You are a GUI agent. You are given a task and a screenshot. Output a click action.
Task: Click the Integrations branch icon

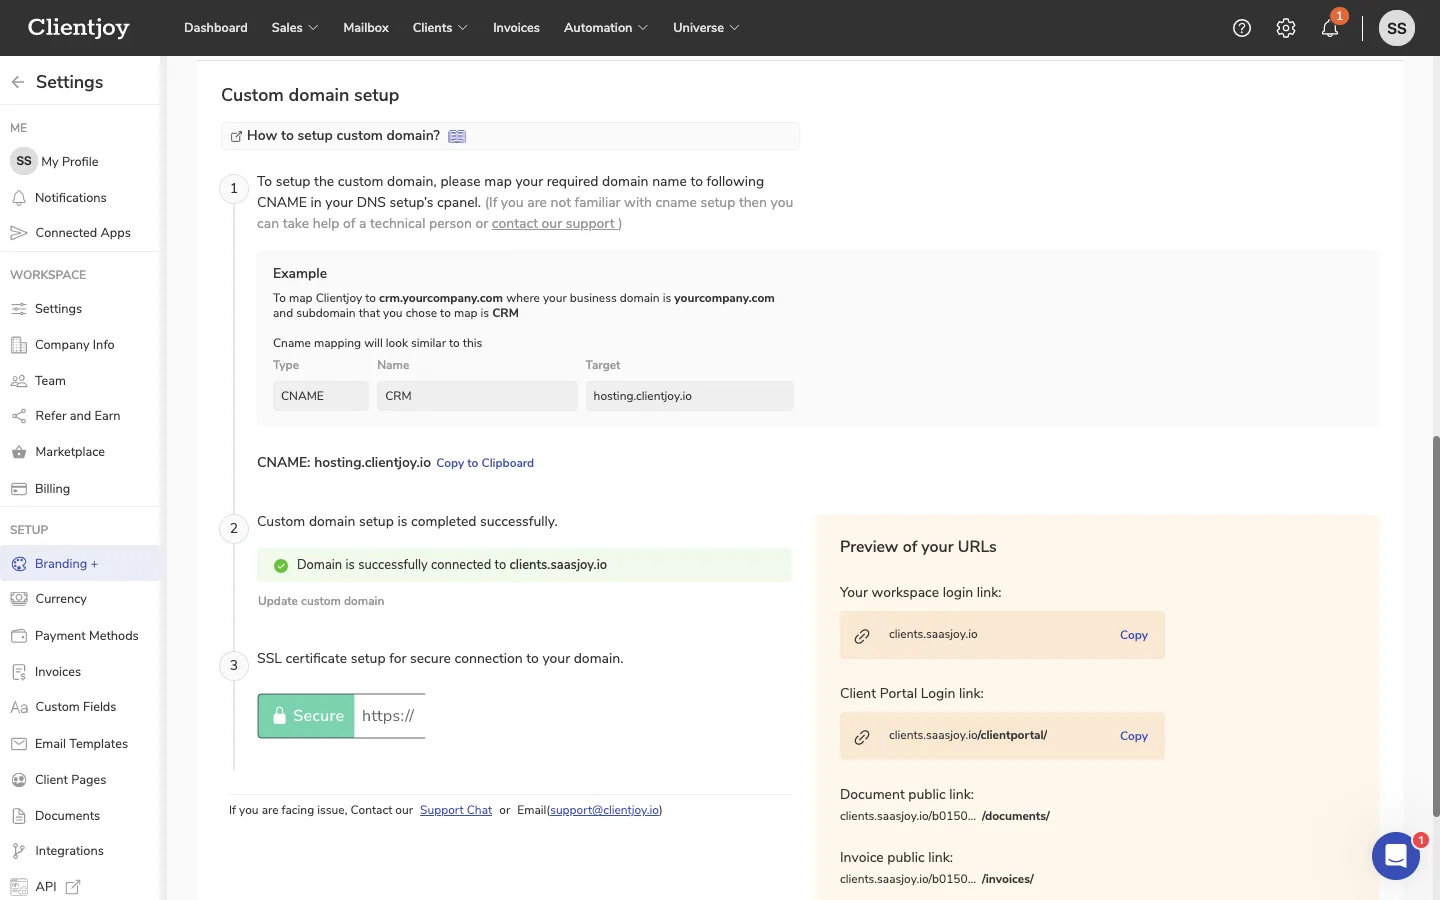point(19,851)
